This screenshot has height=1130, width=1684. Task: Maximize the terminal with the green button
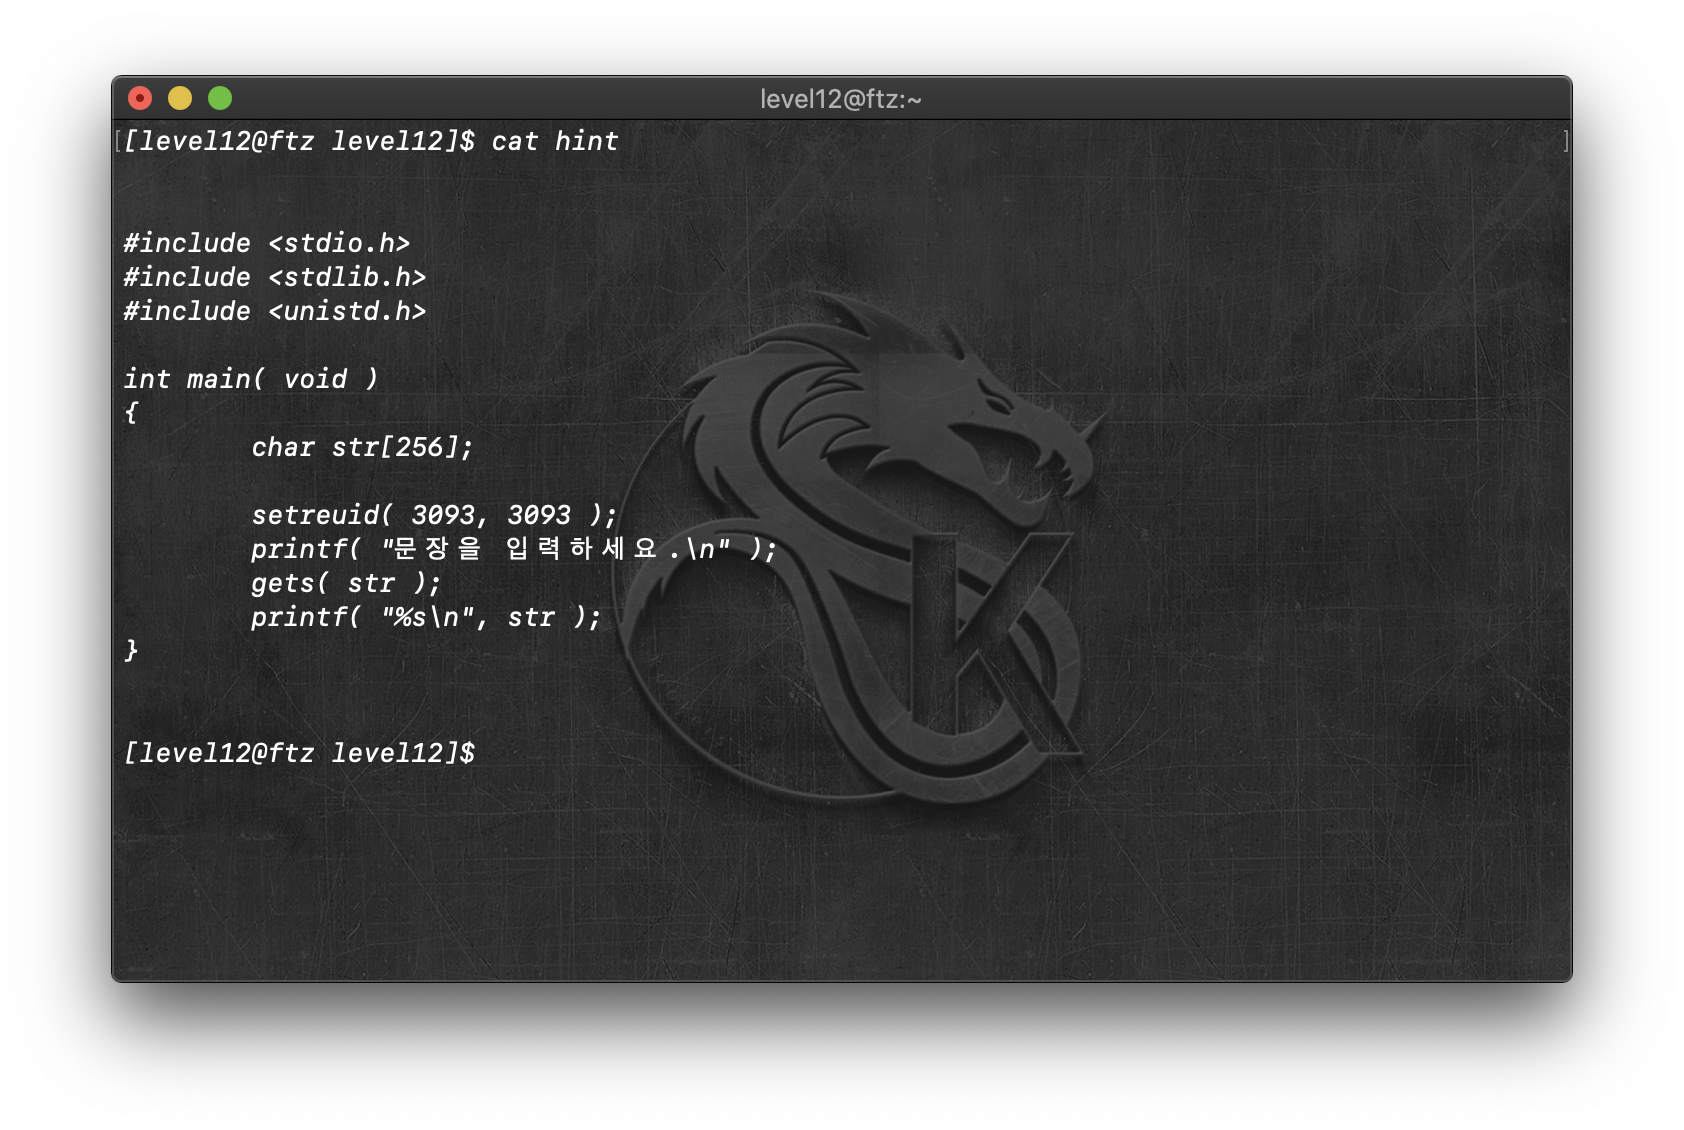pyautogui.click(x=220, y=98)
